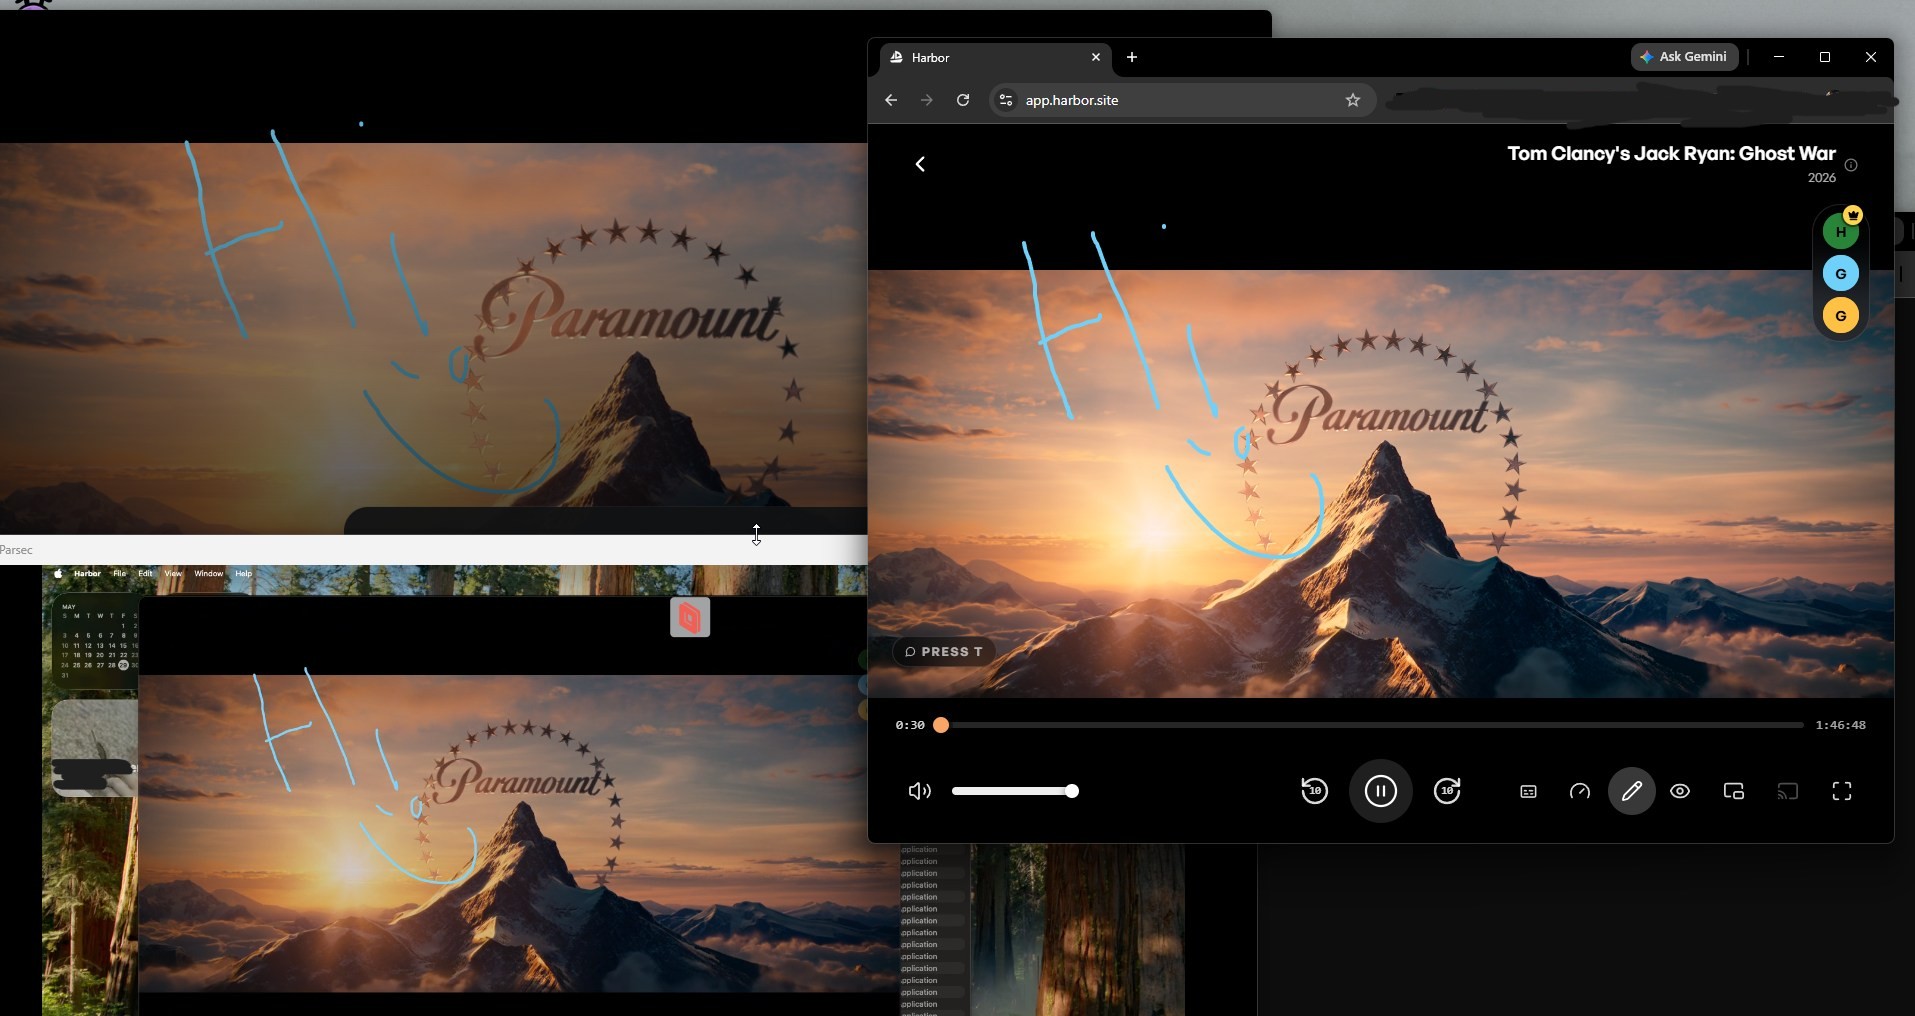Select the blue G participant avatar
Viewport: 1915px width, 1016px height.
click(x=1840, y=273)
